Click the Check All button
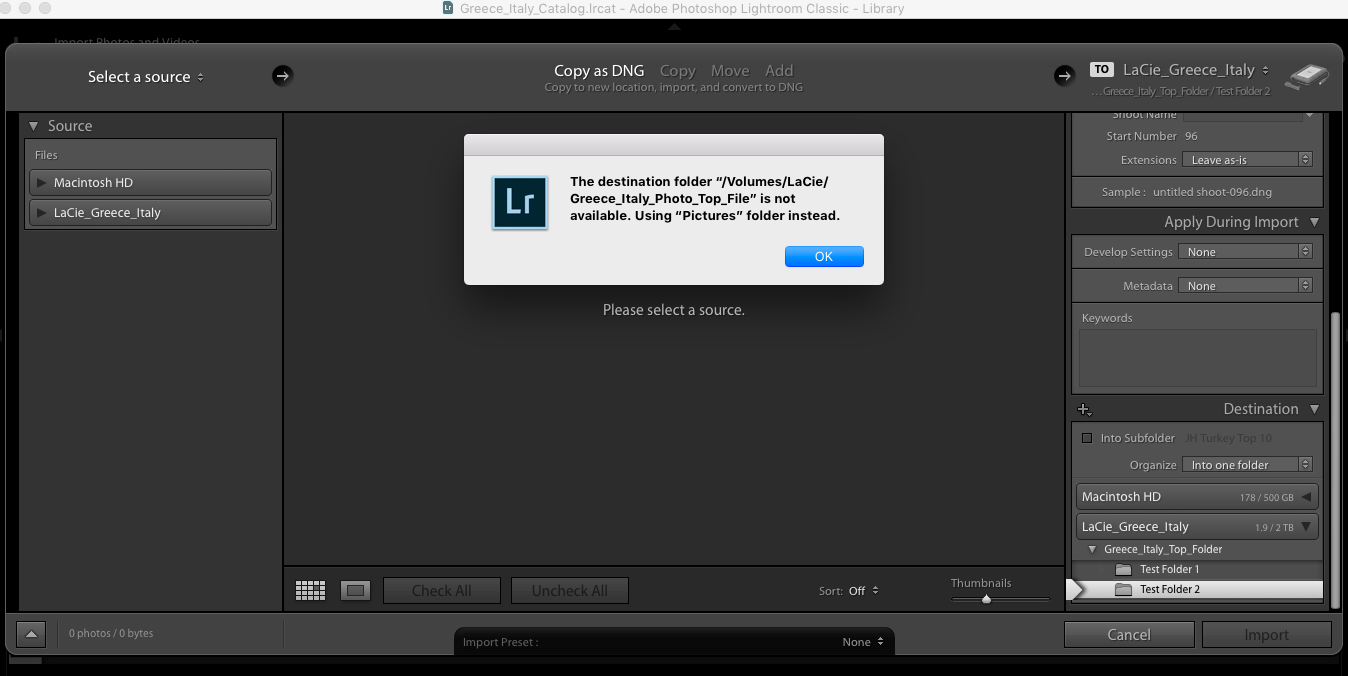The width and height of the screenshot is (1348, 676). 442,591
